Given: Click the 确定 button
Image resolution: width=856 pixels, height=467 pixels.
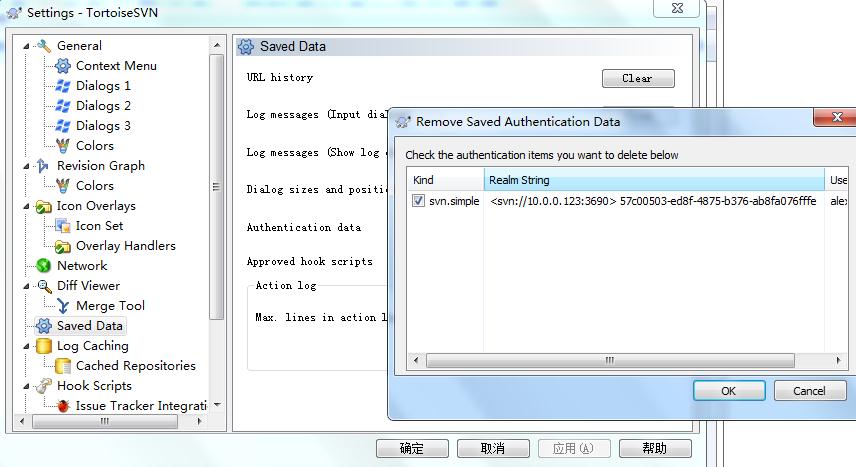Looking at the screenshot, I should (x=412, y=448).
